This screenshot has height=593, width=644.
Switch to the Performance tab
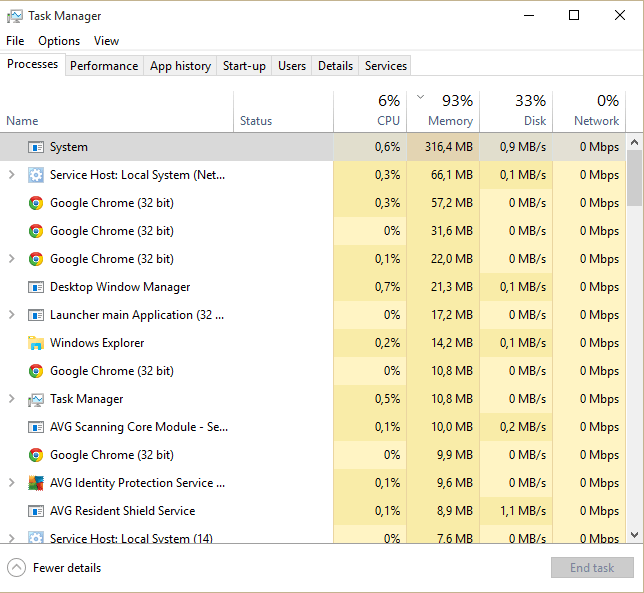pyautogui.click(x=104, y=66)
